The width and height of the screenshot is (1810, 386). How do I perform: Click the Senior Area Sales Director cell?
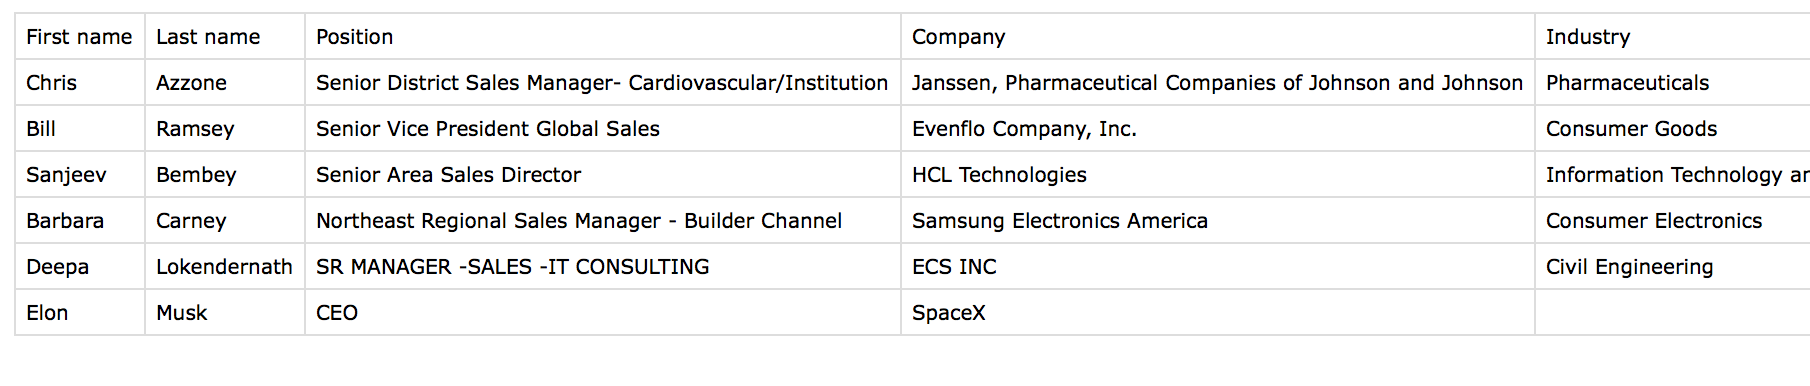pyautogui.click(x=603, y=175)
